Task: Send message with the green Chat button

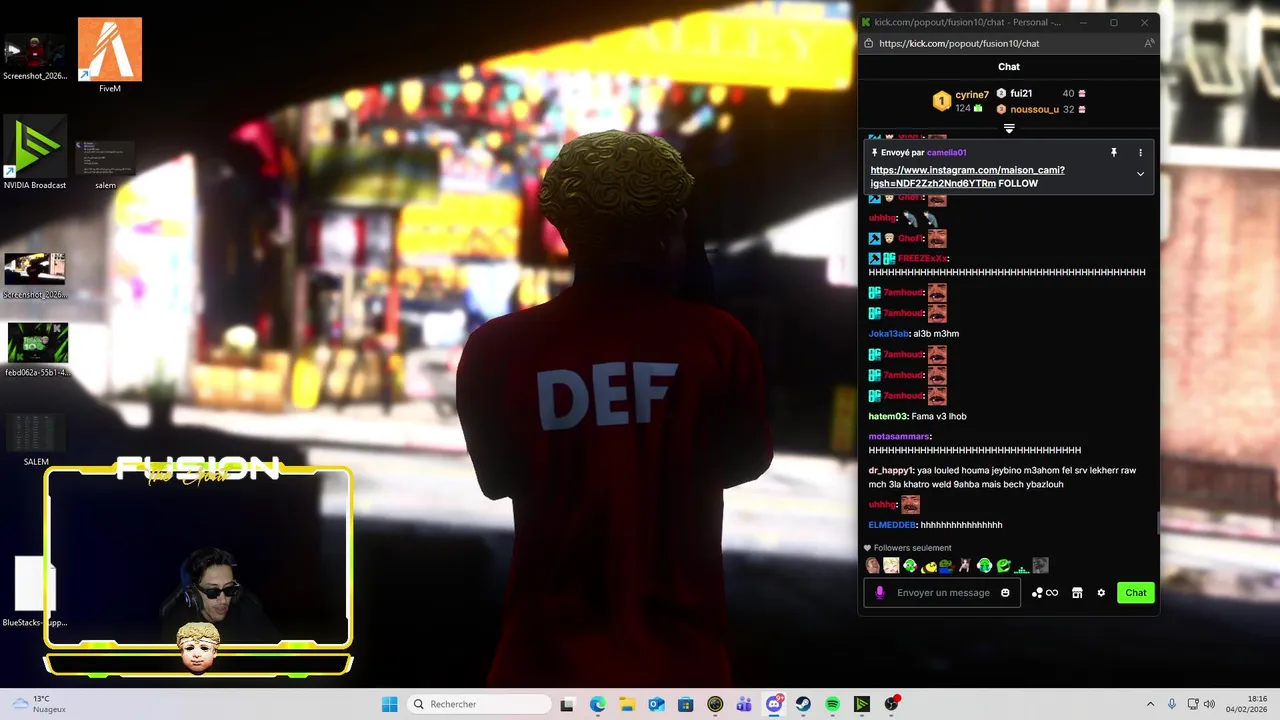Action: [1136, 593]
